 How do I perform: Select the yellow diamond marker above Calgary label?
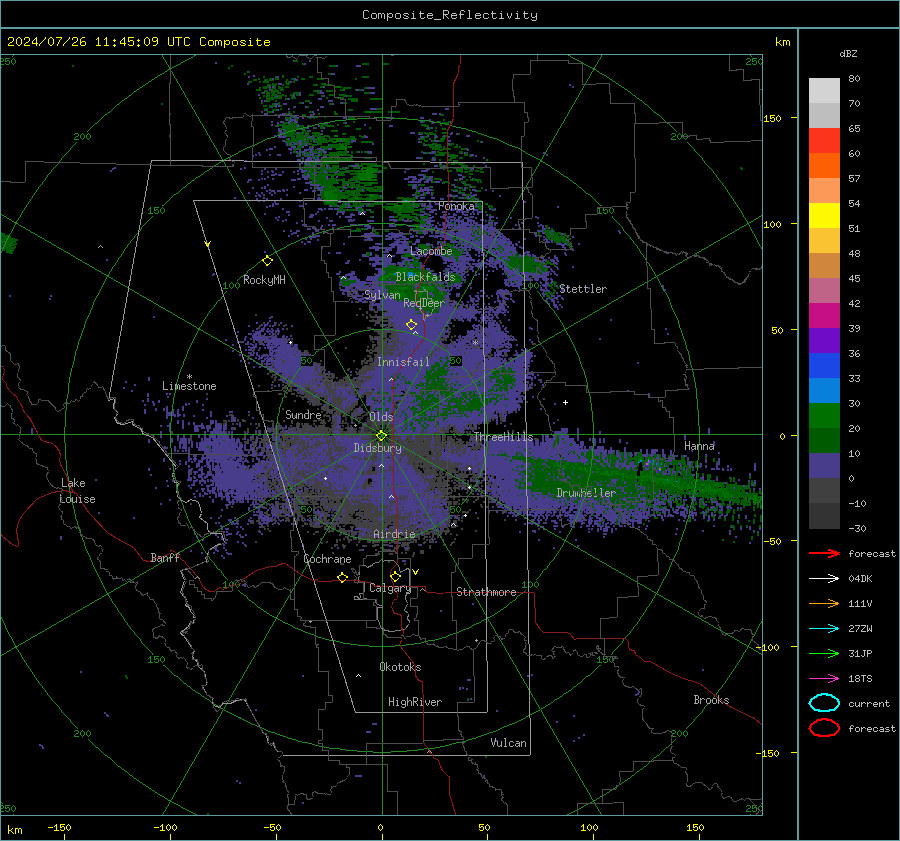(395, 576)
